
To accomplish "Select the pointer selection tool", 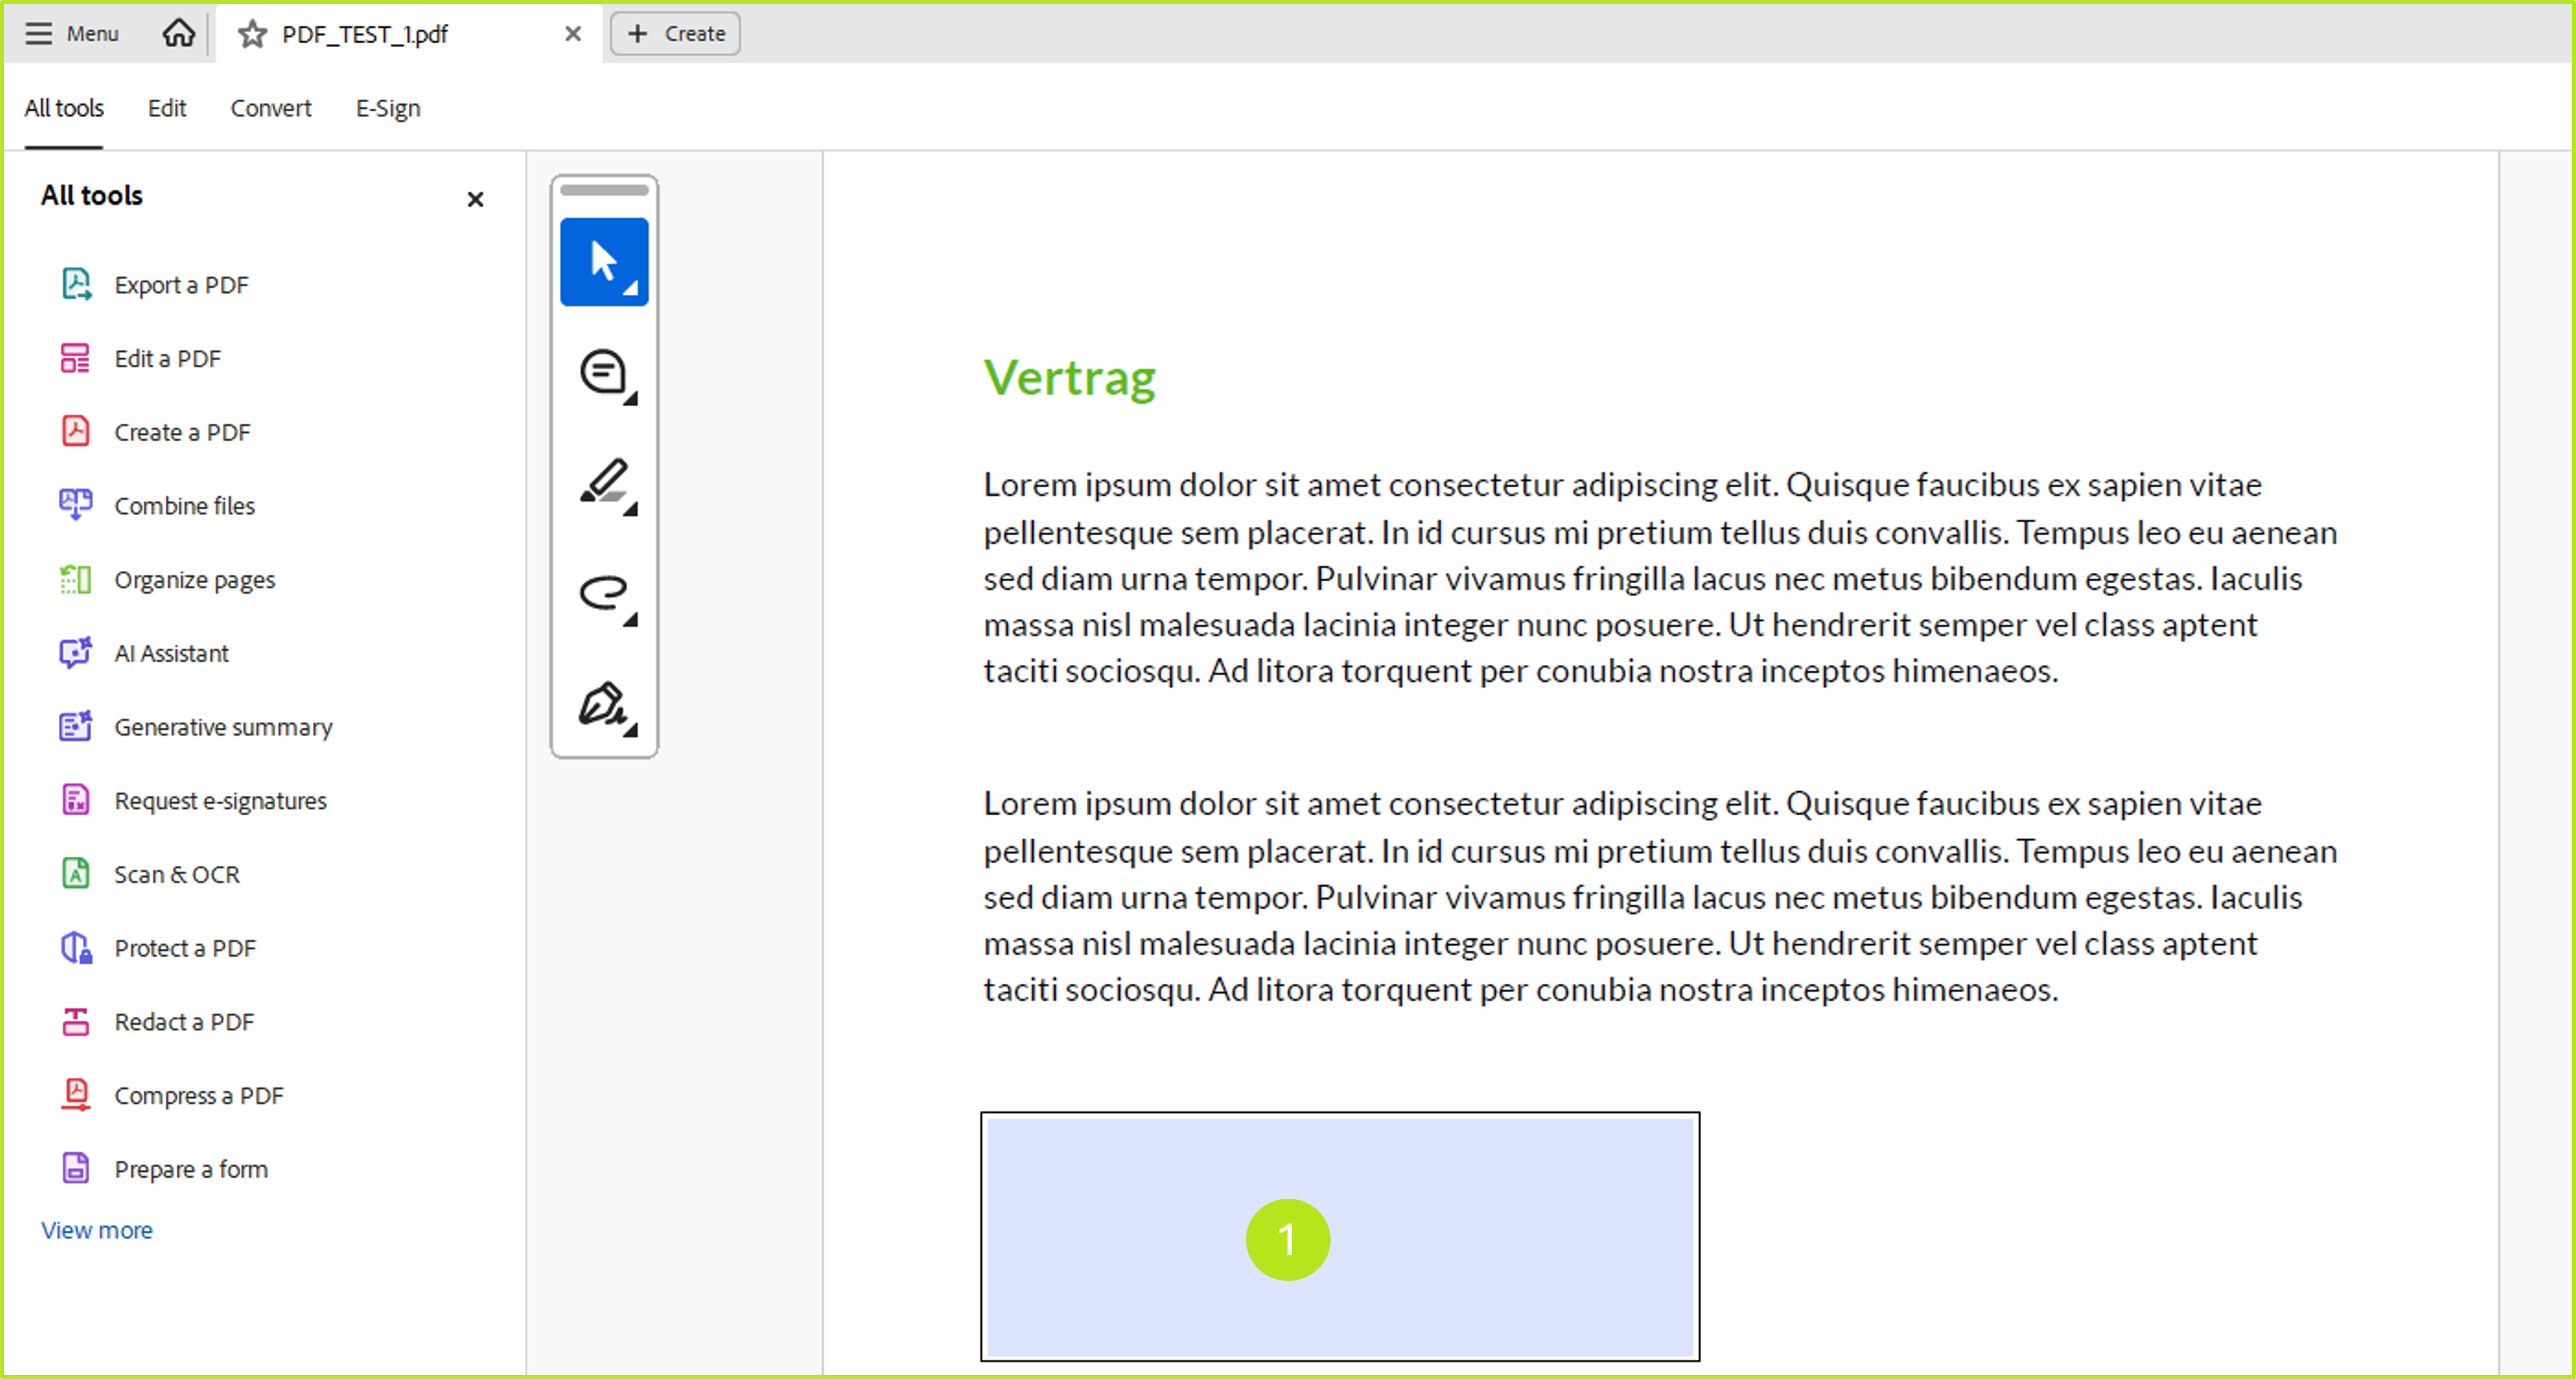I will click(603, 260).
